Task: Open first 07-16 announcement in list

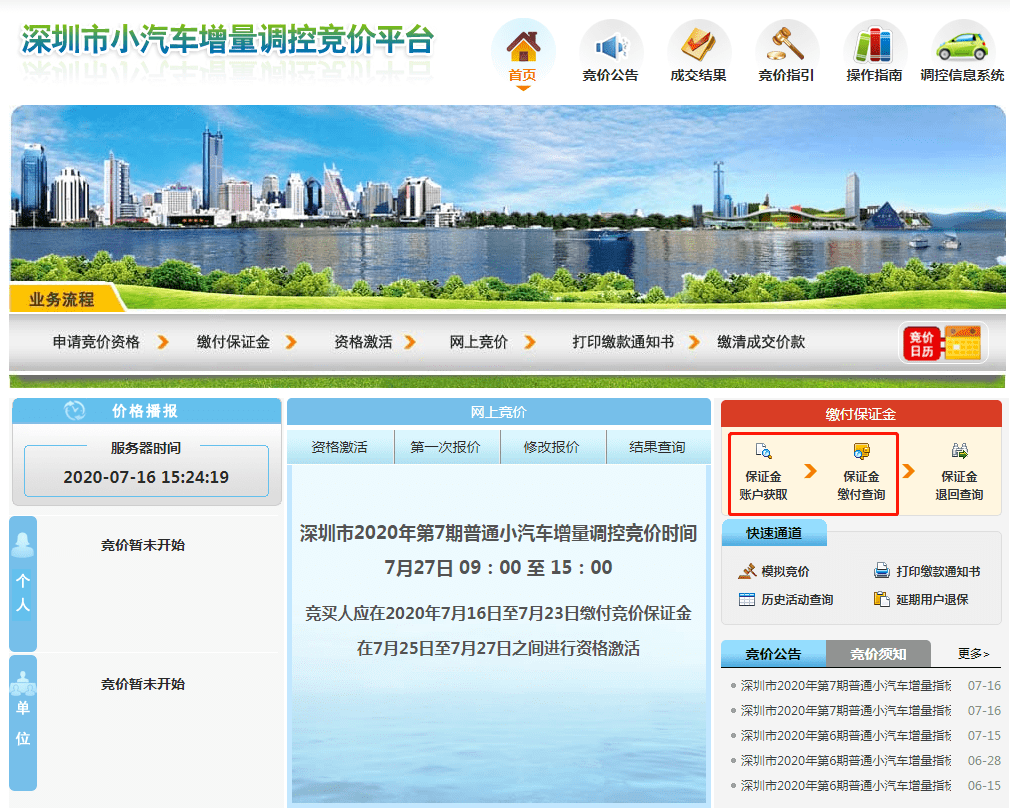Action: (x=845, y=686)
